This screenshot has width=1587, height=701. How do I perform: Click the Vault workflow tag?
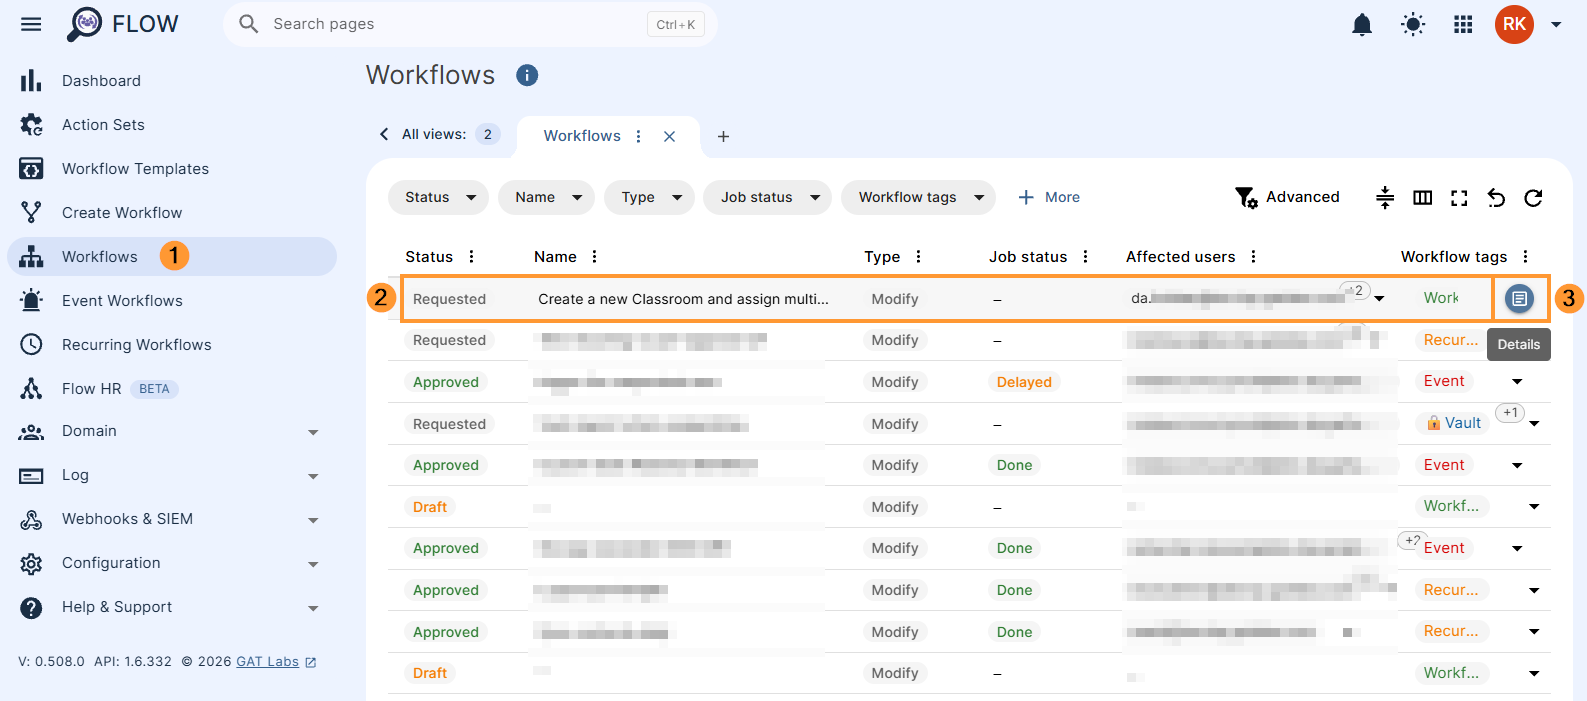pos(1453,423)
